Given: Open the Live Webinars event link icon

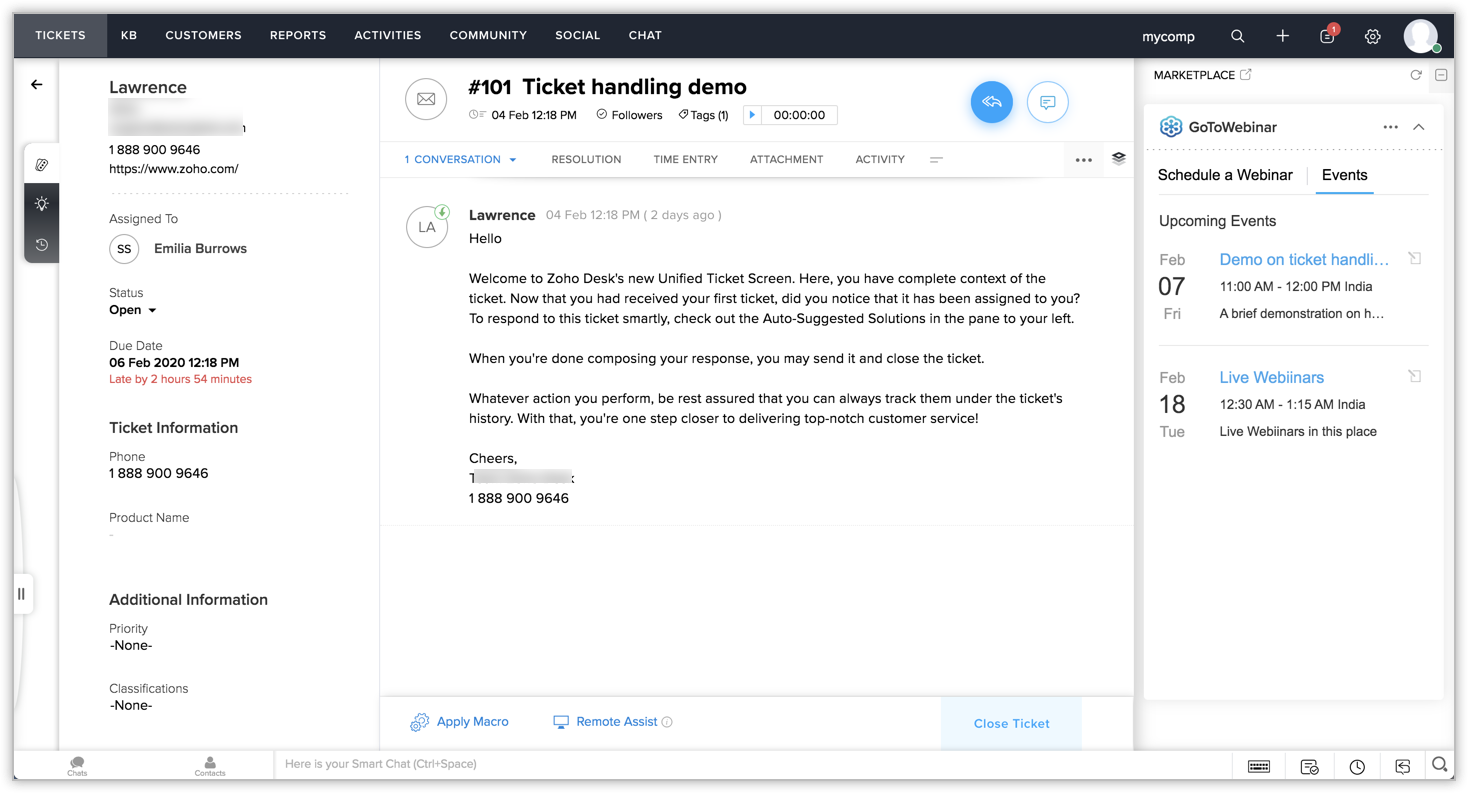Looking at the screenshot, I should click(x=1415, y=377).
